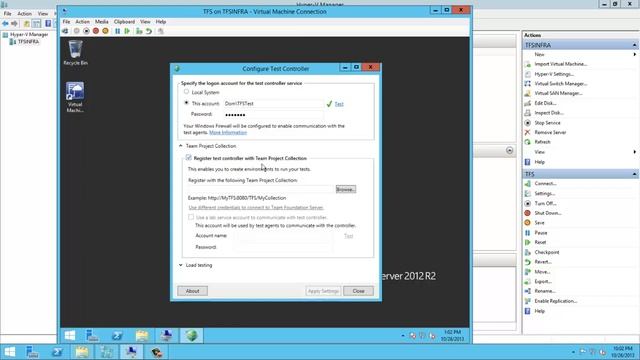This screenshot has width=640, height=360.
Task: Select the Virtual Machine shortcut on desktop
Action: pos(75,97)
